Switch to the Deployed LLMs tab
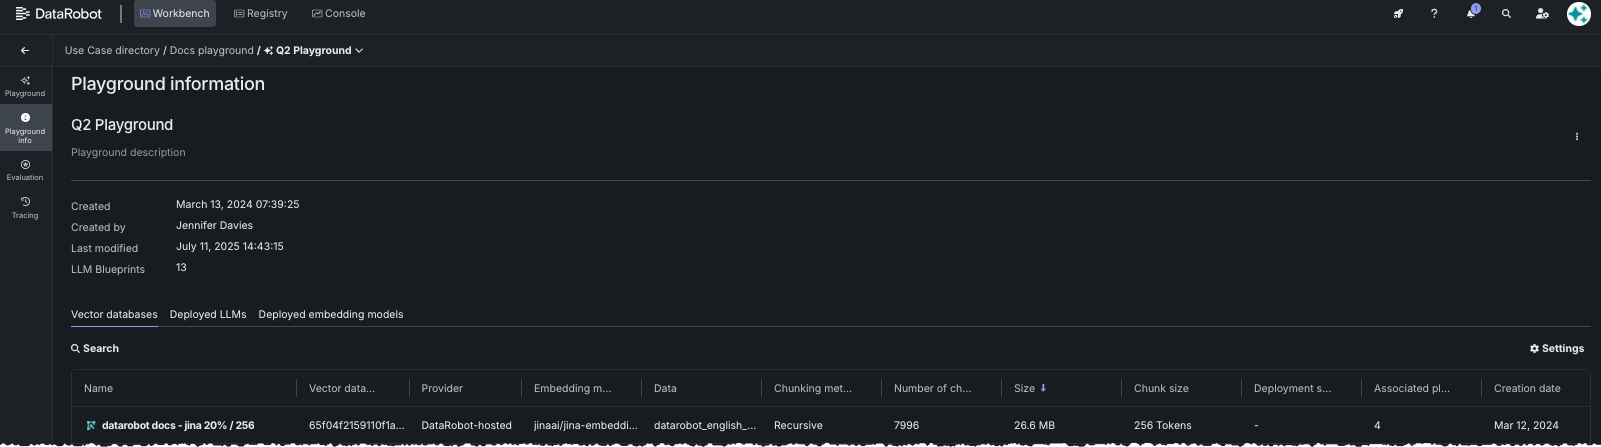Screen dimensions: 1601x447 pyautogui.click(x=208, y=314)
